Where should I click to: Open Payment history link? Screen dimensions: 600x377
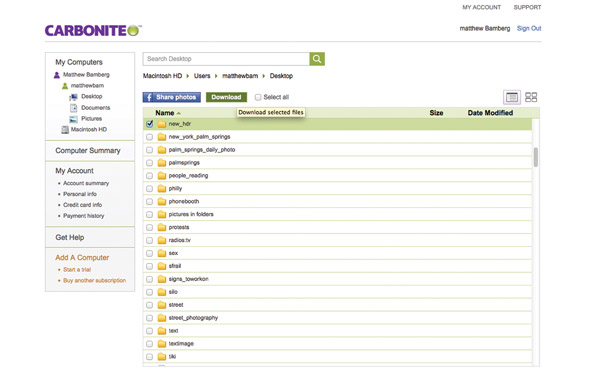pos(83,216)
